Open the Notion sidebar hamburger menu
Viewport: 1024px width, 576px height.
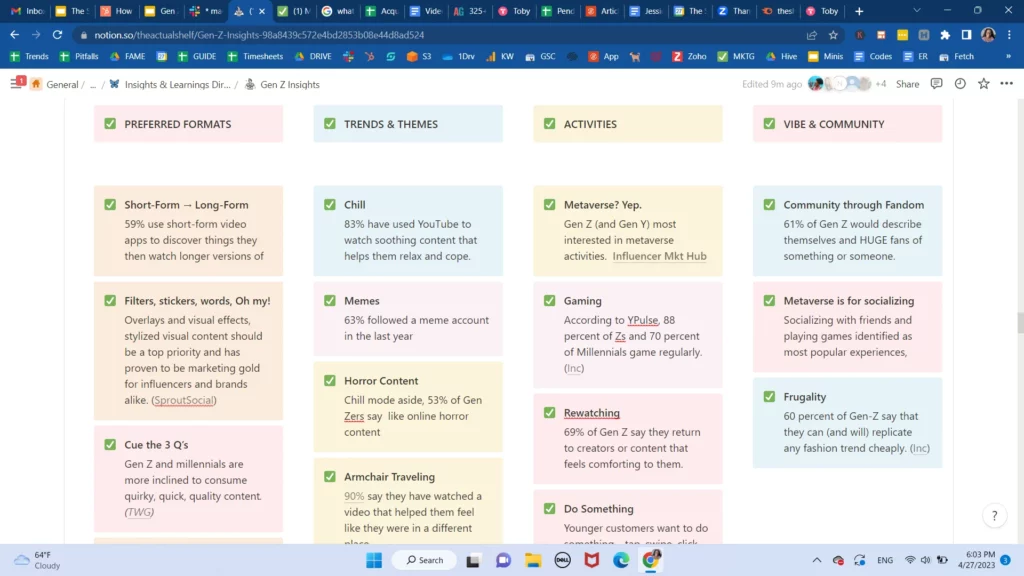coord(15,85)
